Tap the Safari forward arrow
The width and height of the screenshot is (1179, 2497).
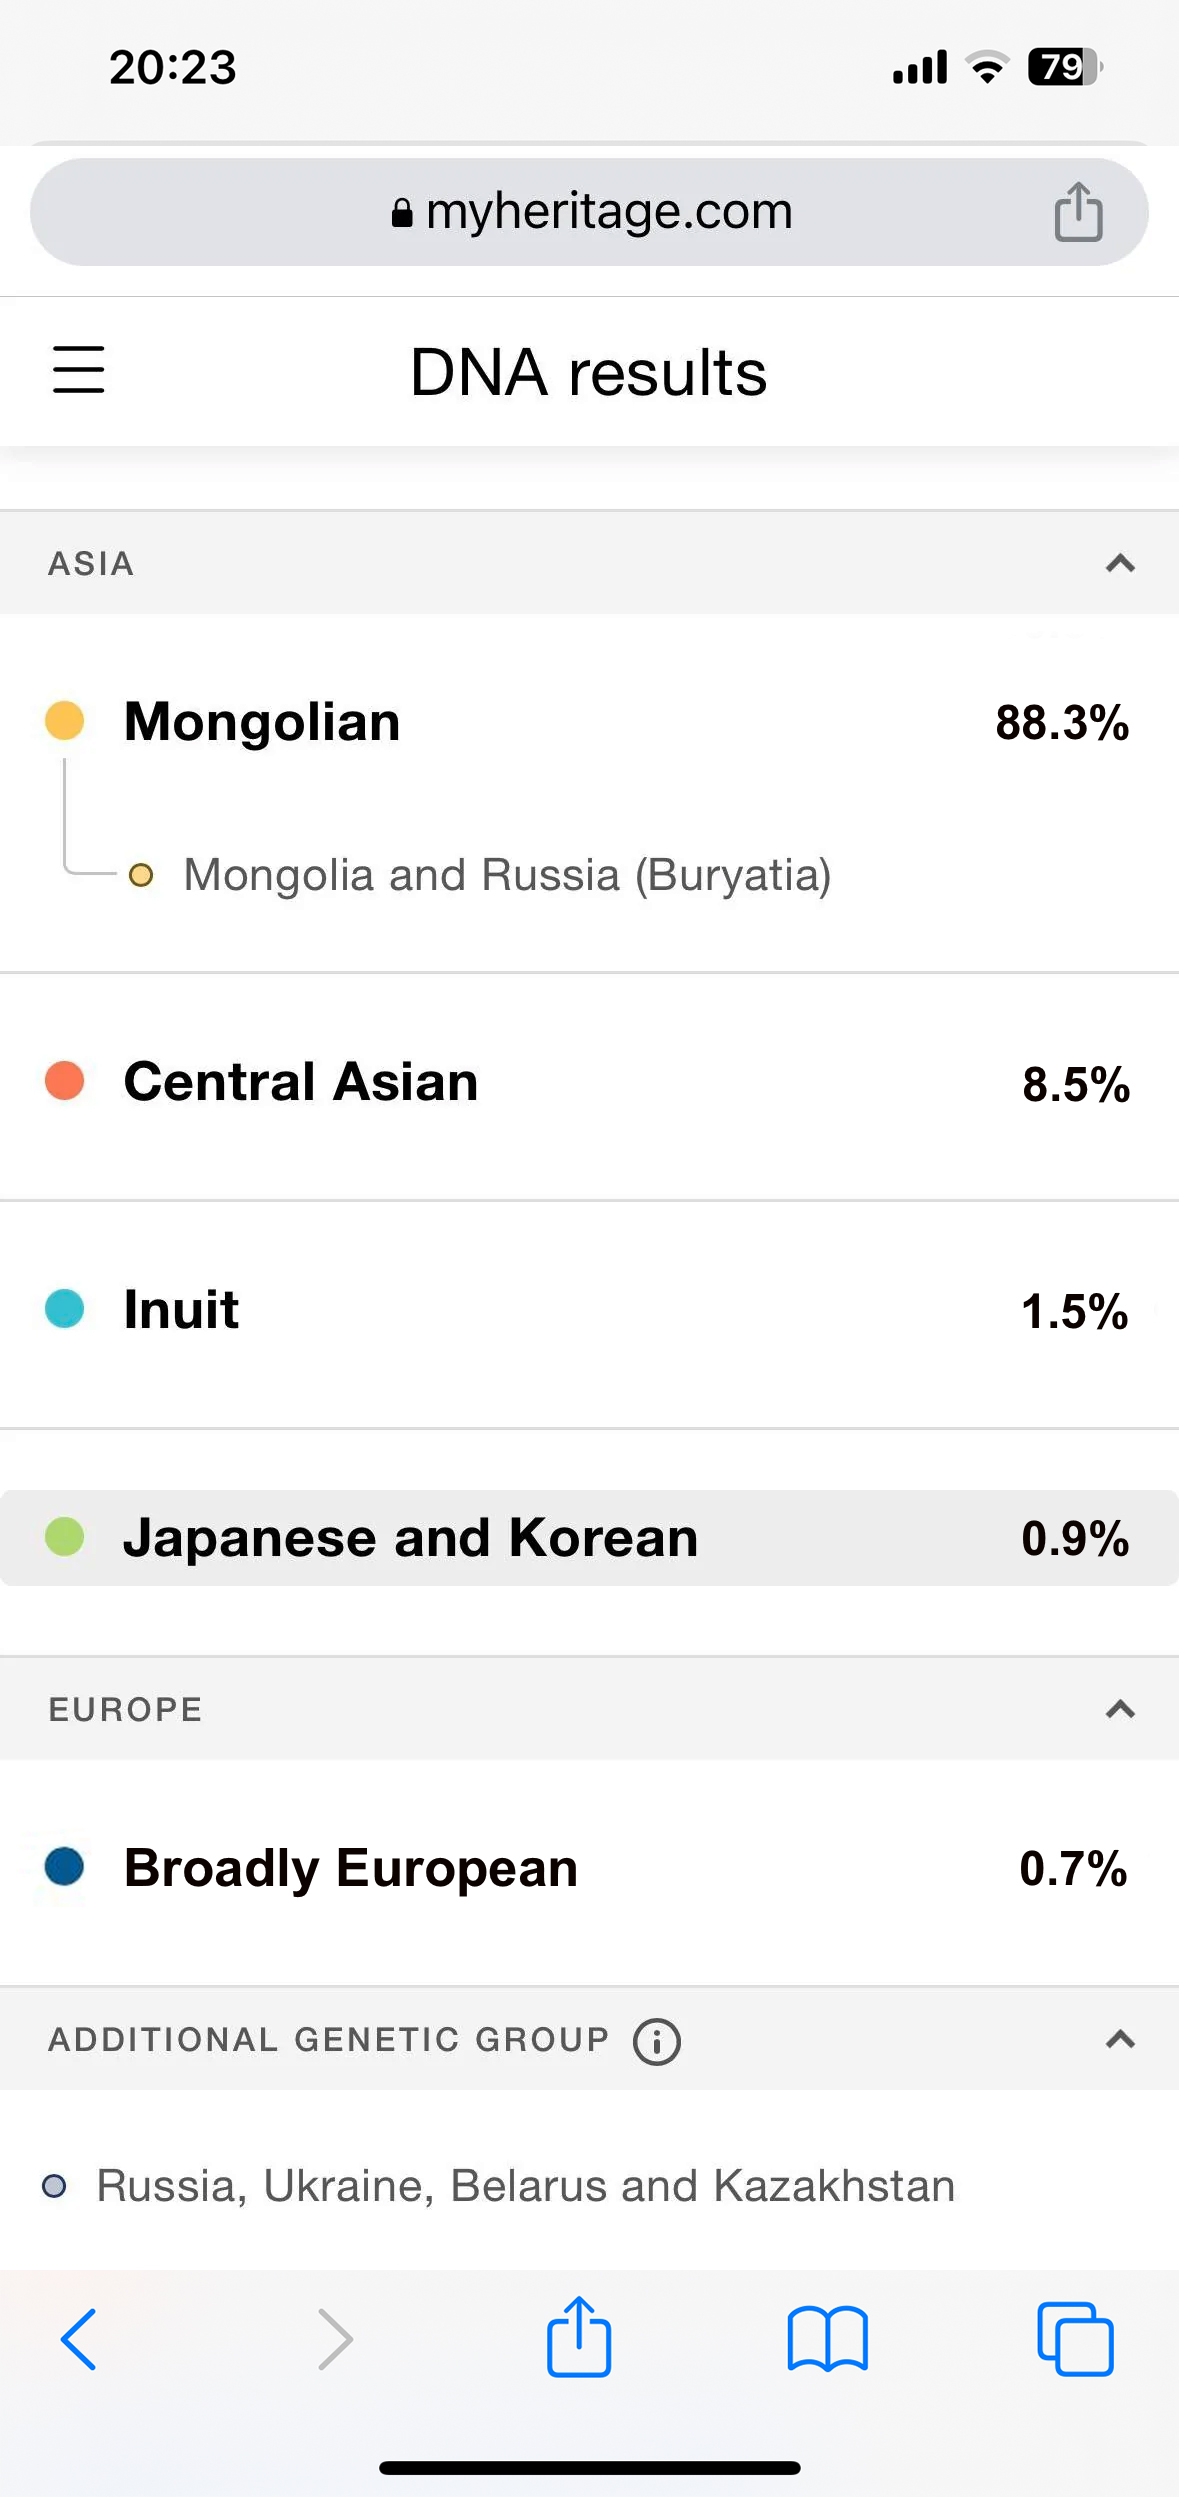click(x=335, y=2339)
